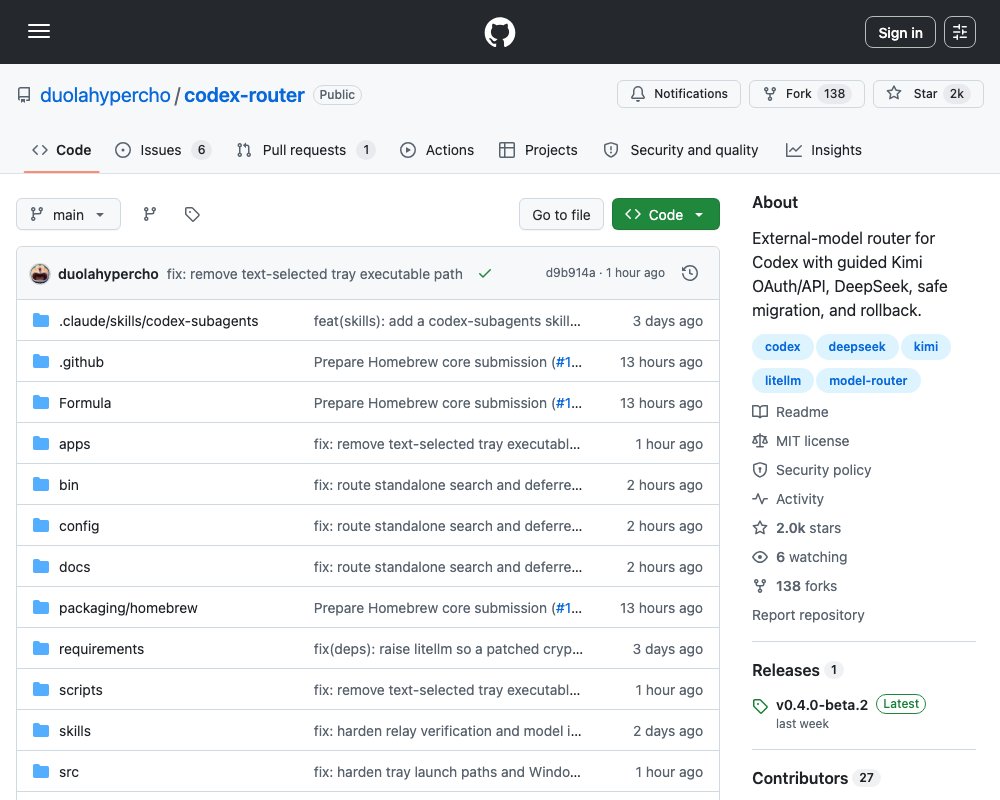Viewport: 1000px width, 800px height.
Task: View branches via branch icon
Action: (x=150, y=214)
